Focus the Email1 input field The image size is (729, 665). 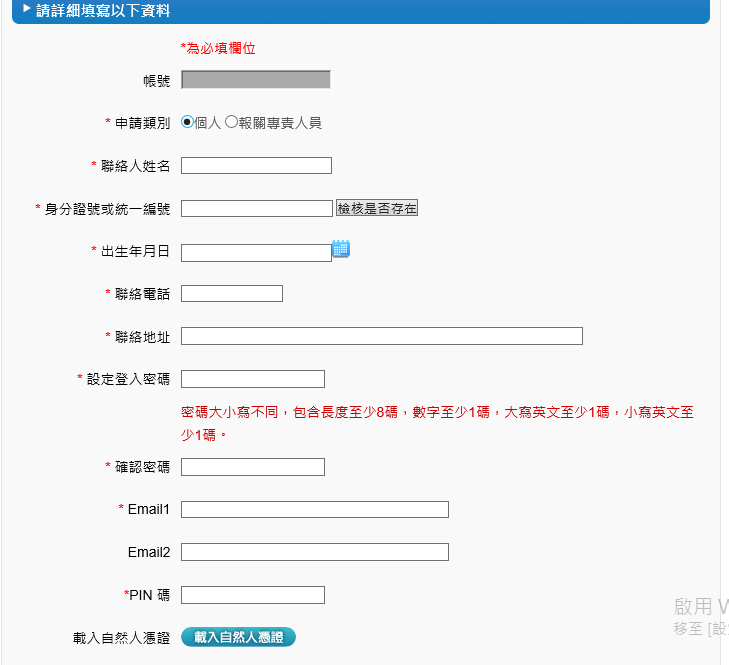click(315, 509)
